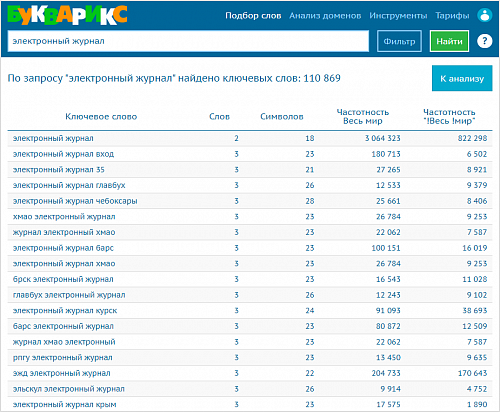Select keyword электронный журнал крым
500x412 pixels.
click(64, 405)
